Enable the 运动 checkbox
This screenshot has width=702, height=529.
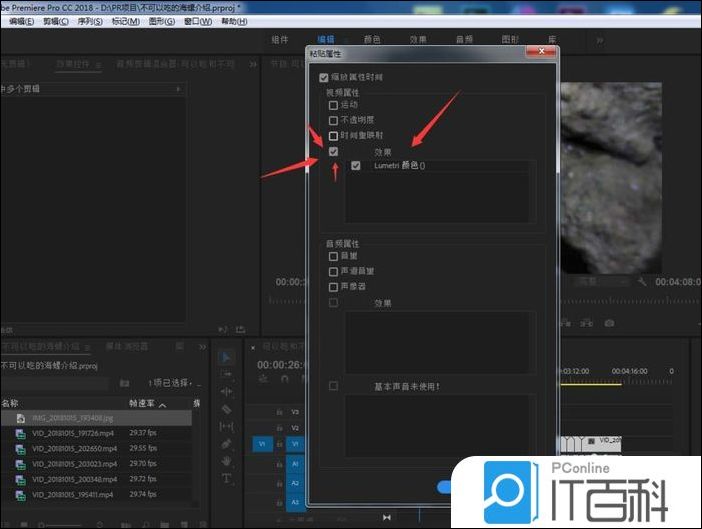pos(333,105)
